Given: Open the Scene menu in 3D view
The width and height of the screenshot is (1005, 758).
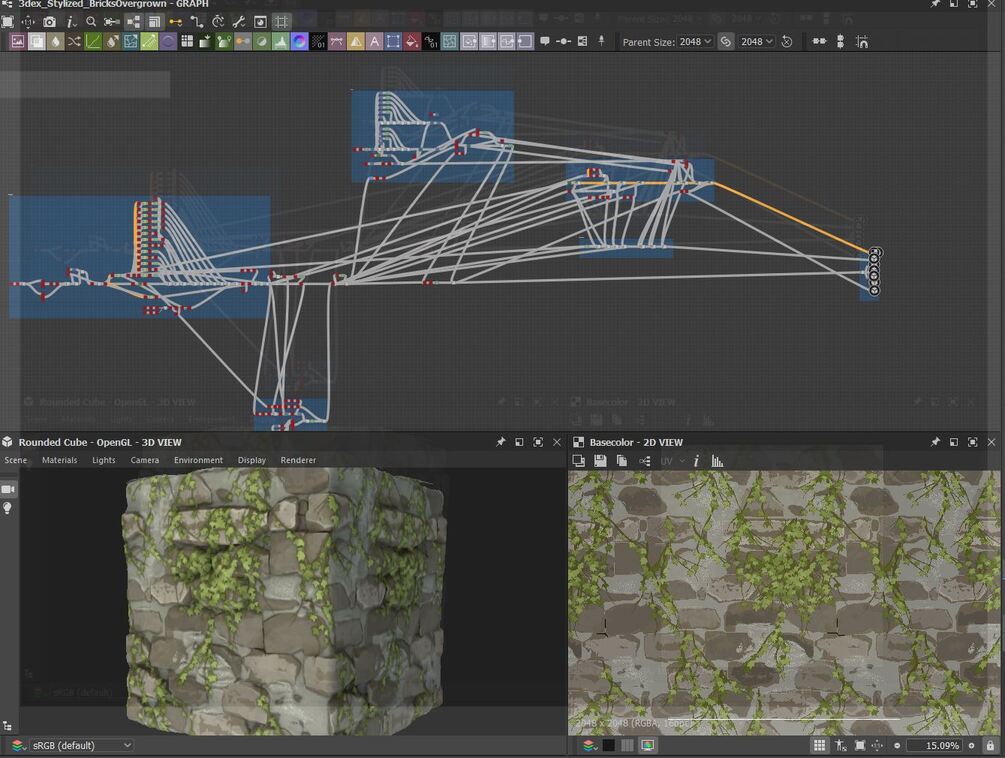Looking at the screenshot, I should (x=15, y=460).
